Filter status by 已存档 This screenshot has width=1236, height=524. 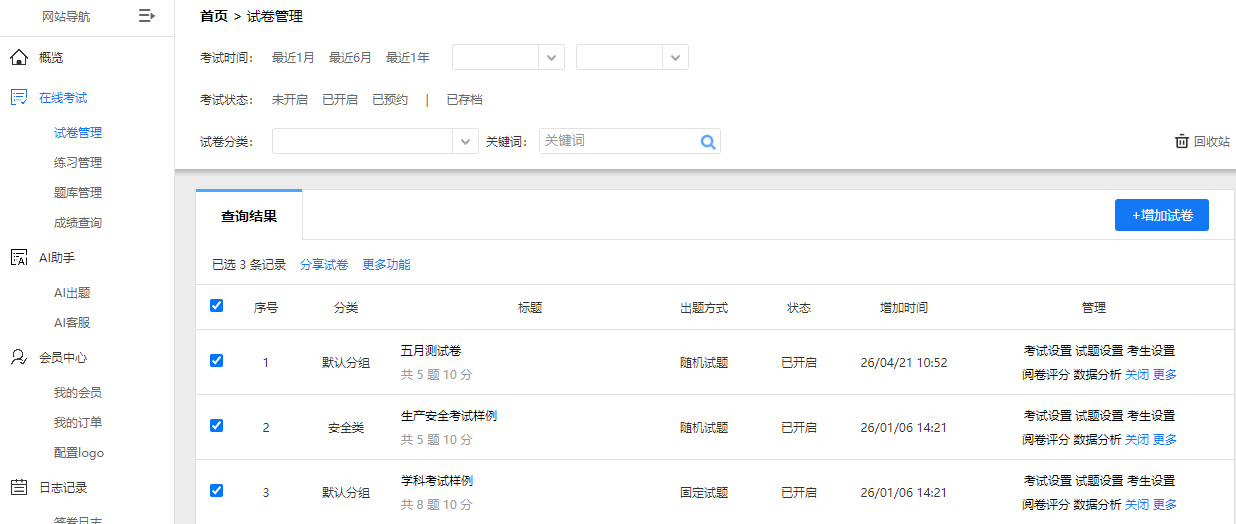pos(464,100)
